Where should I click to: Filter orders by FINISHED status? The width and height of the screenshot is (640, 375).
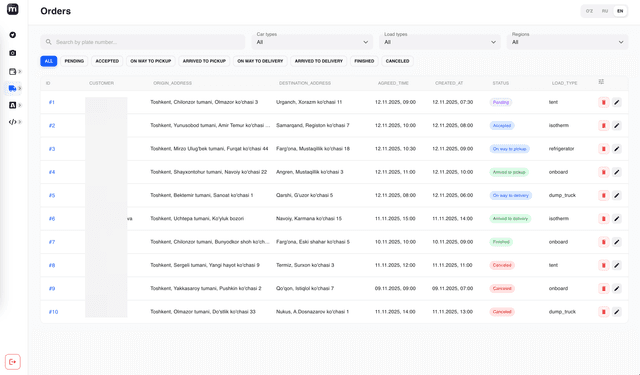pyautogui.click(x=364, y=61)
